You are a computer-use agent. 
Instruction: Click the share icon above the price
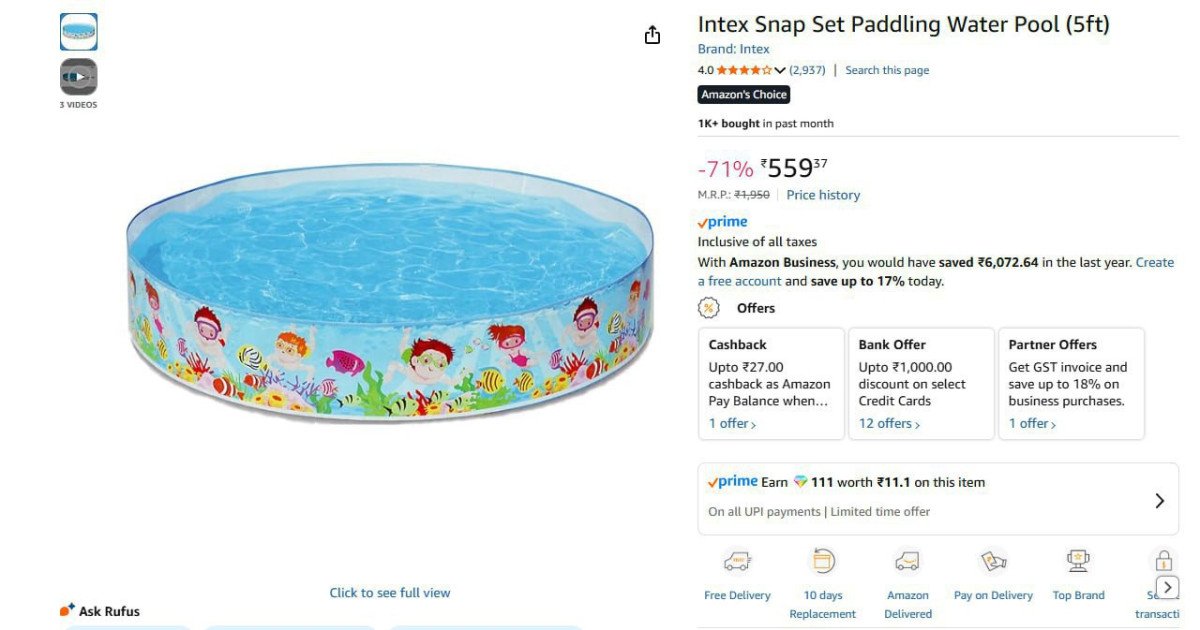click(x=652, y=34)
